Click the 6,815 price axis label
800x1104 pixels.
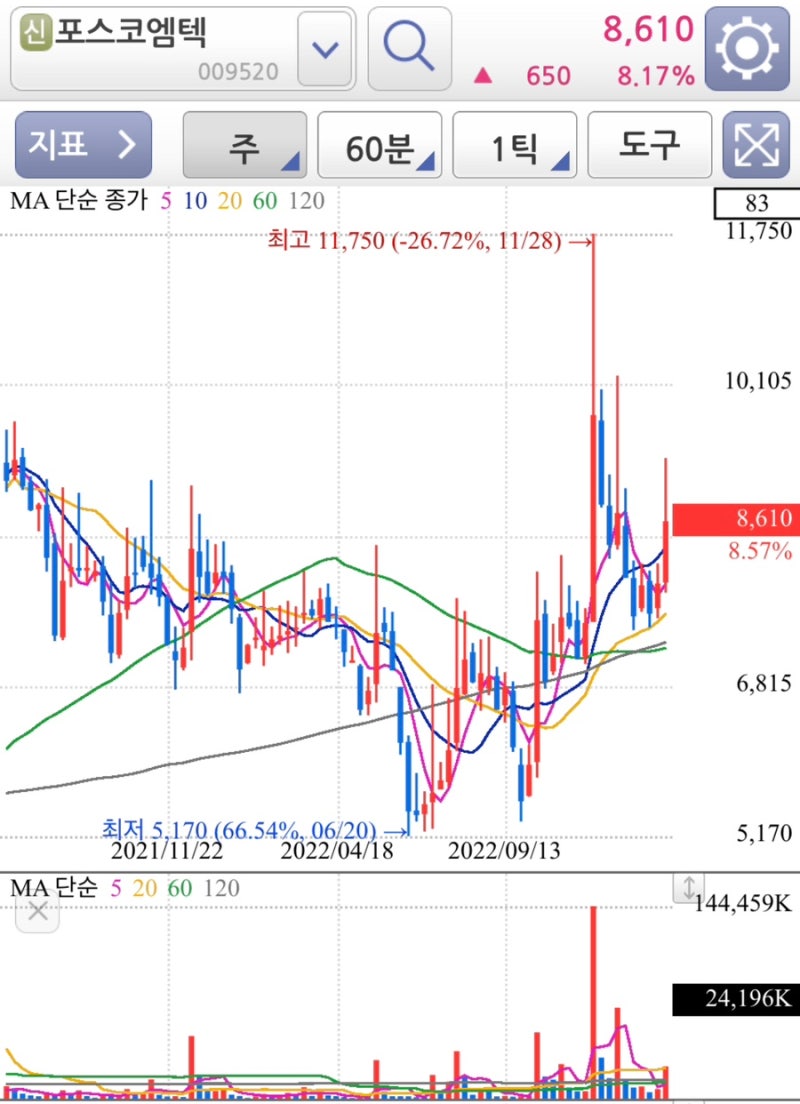pos(764,683)
